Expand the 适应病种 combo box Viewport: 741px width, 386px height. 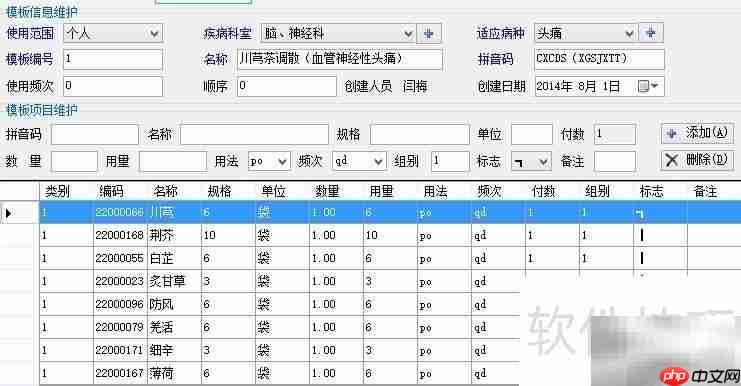629,34
